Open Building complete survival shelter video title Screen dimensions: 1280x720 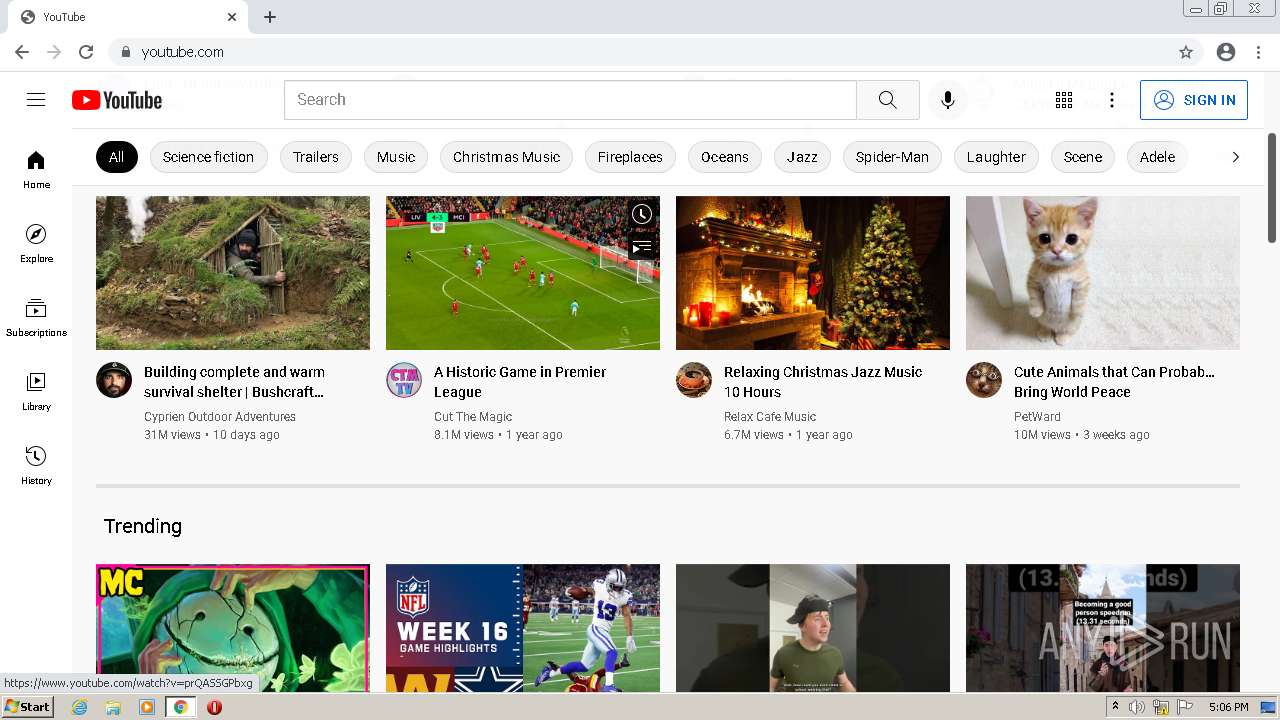pos(234,382)
